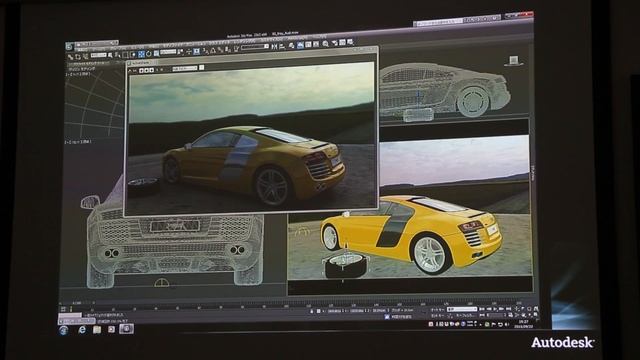Open the Material Editor

tap(325, 43)
